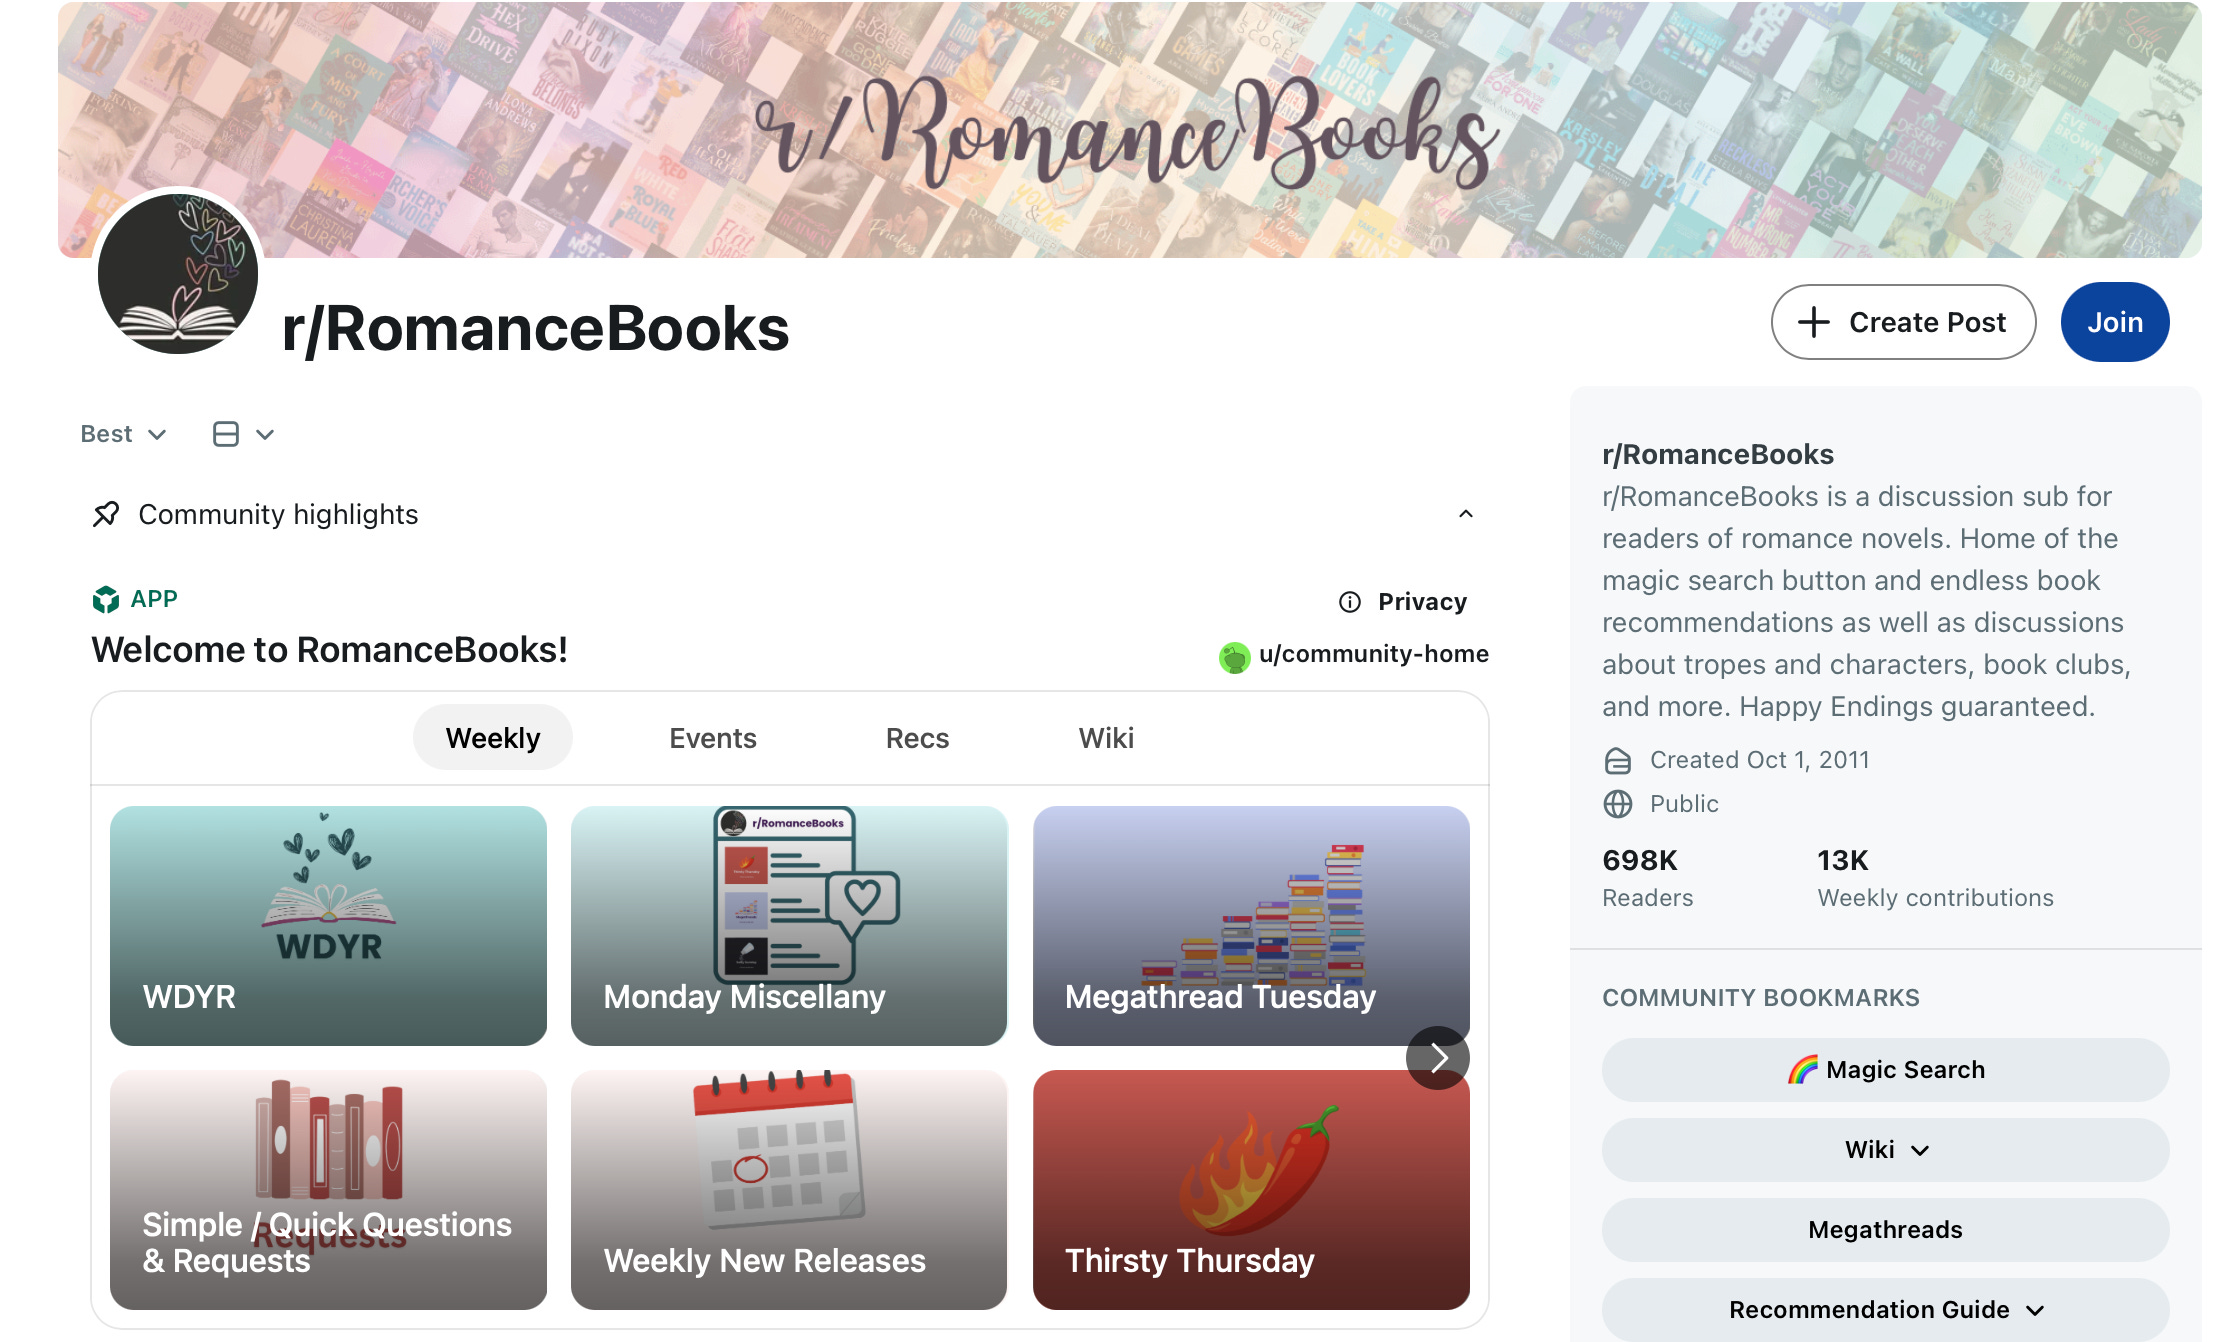Screen dimensions: 2240x1342
Task: Click the RomanceBooks community avatar icon
Action: pyautogui.click(x=178, y=273)
